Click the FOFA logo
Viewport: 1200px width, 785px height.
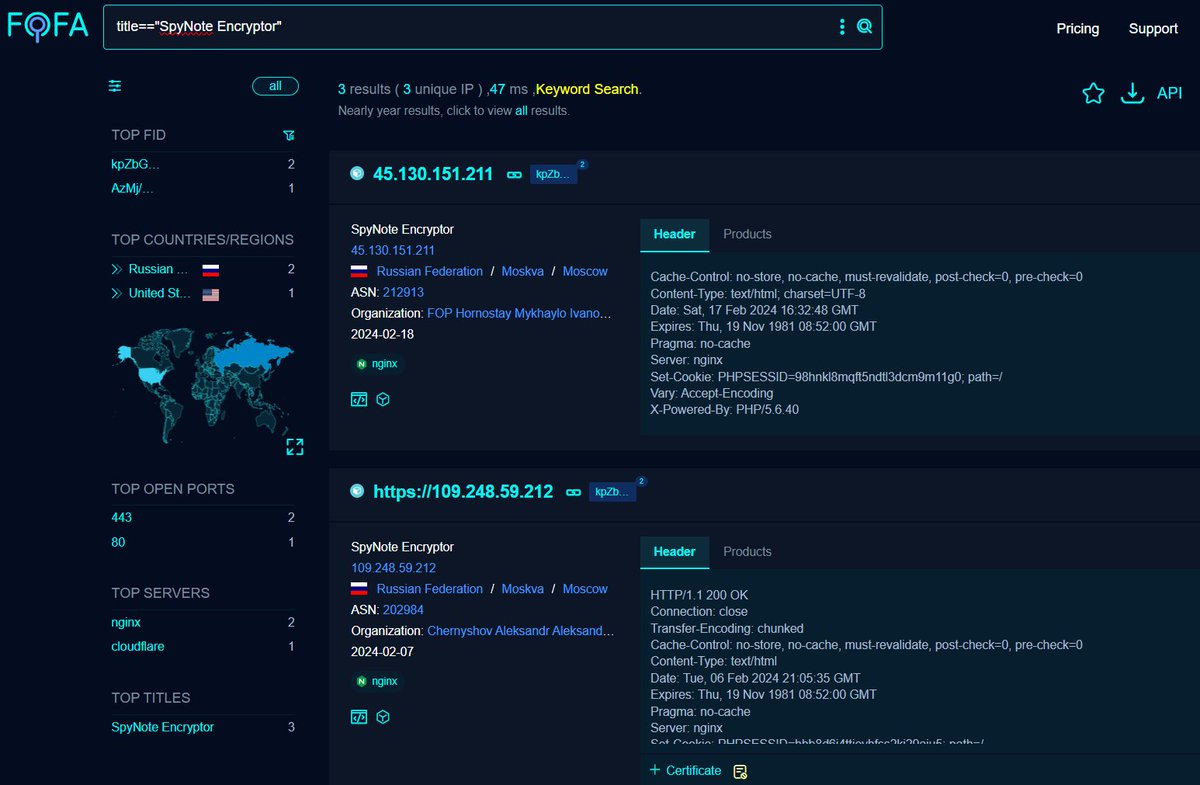pyautogui.click(x=48, y=25)
